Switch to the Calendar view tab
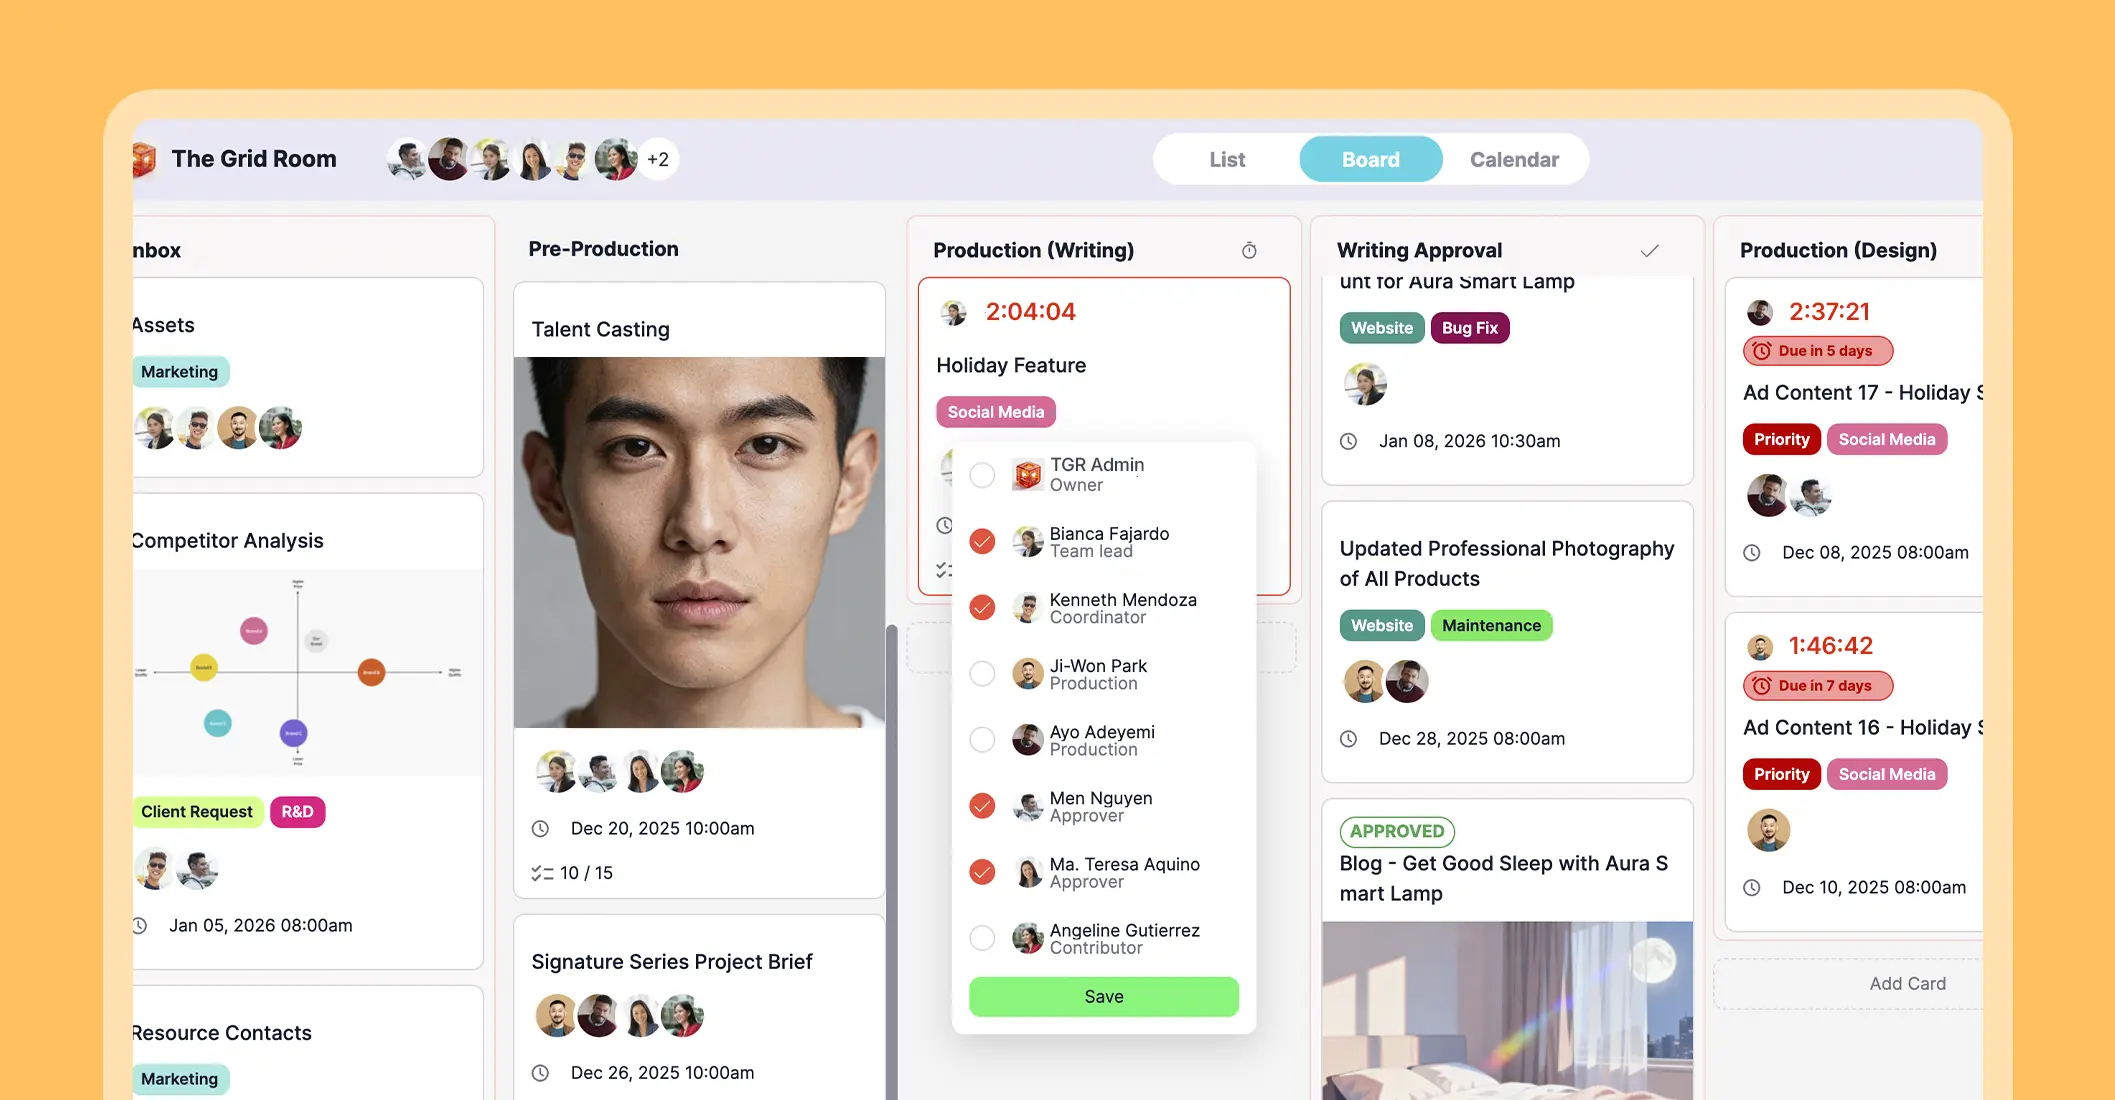This screenshot has height=1100, width=2115. pos(1513,159)
